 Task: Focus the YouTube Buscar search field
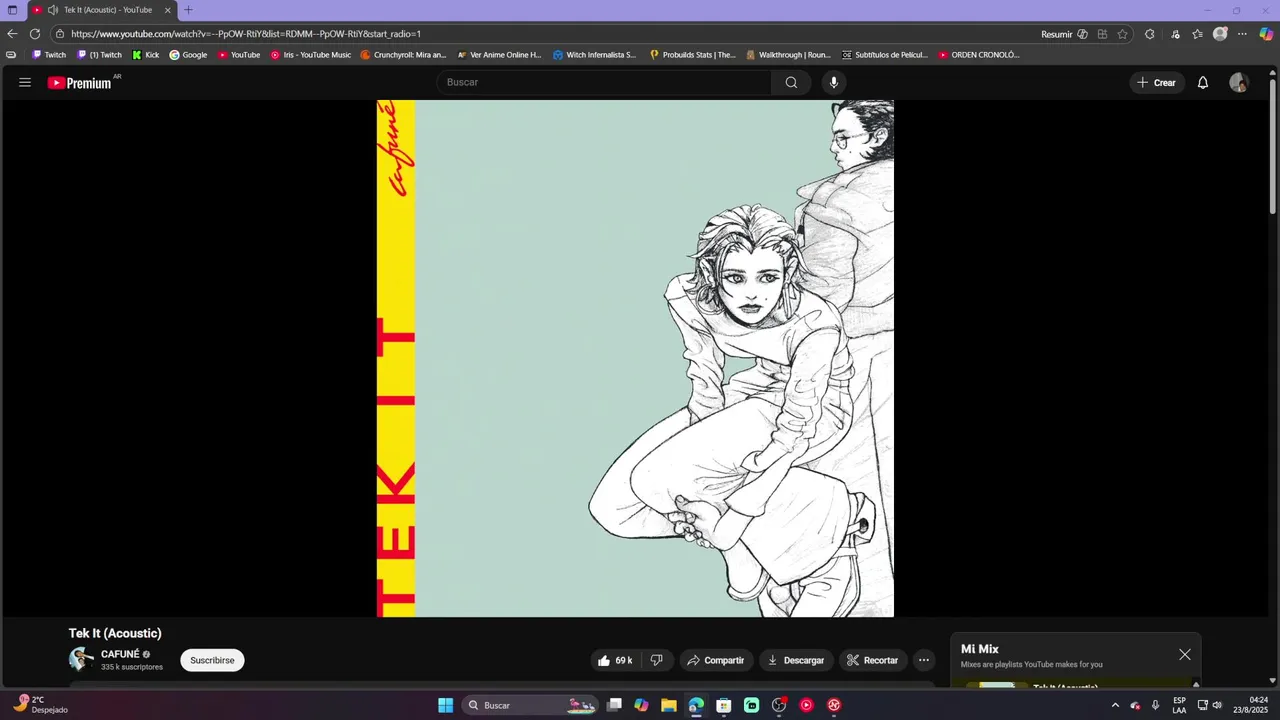click(x=605, y=83)
